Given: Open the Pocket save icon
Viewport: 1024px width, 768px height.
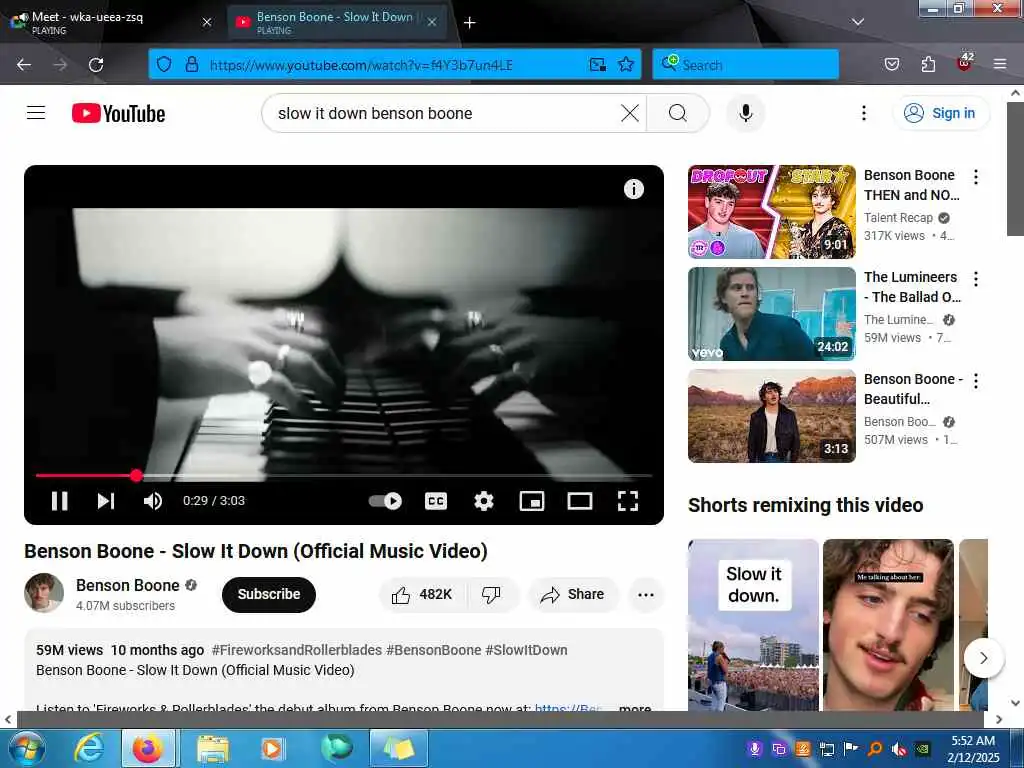Looking at the screenshot, I should click(891, 64).
